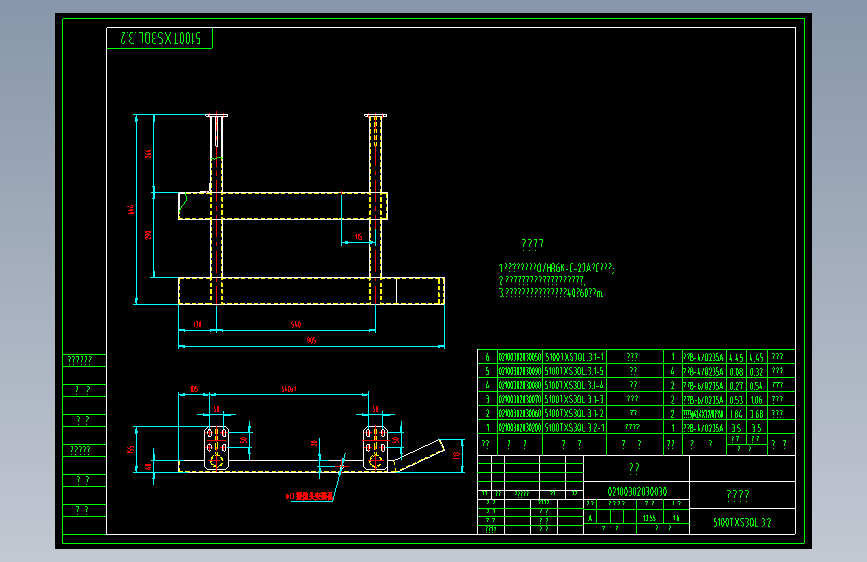867x562 pixels.
Task: Select the 0.53 weight cell
Action: (736, 399)
